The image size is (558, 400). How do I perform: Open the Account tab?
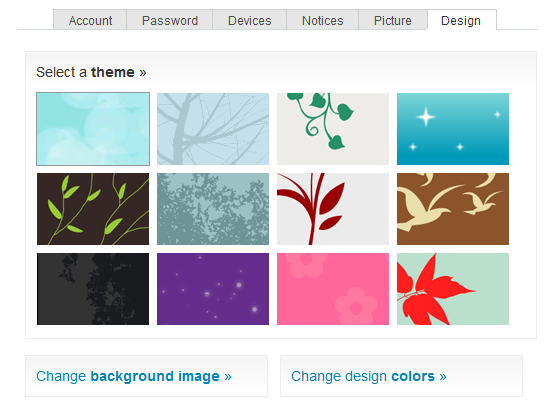click(x=90, y=20)
